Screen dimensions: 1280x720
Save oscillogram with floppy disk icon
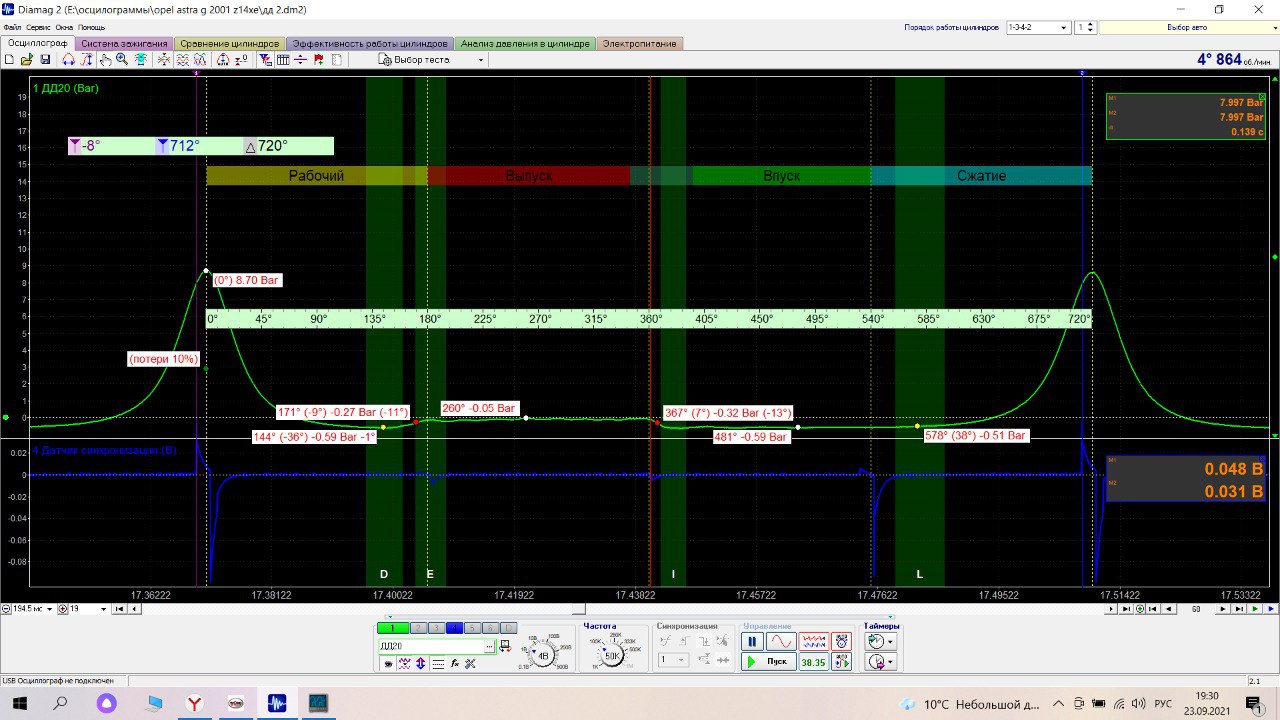tap(45, 60)
